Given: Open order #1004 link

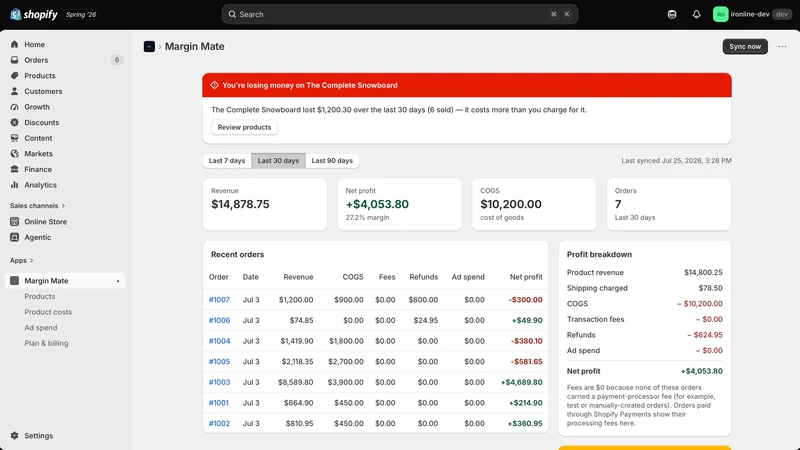Looking at the screenshot, I should 219,341.
